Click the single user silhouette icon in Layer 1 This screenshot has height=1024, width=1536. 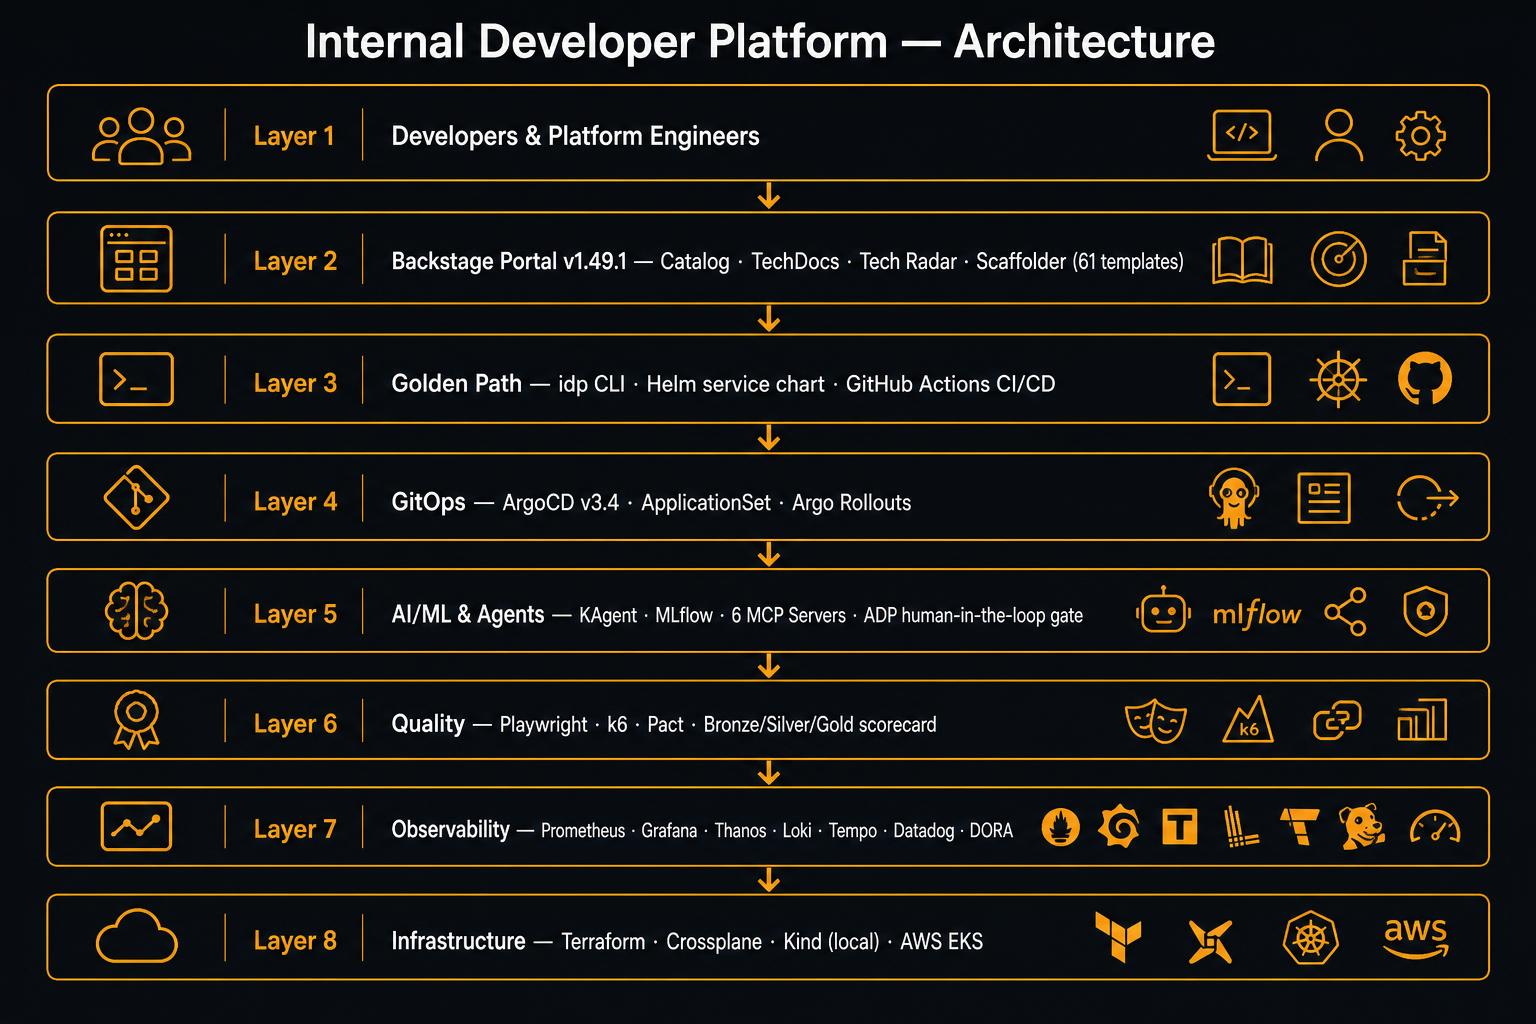pos(1338,135)
